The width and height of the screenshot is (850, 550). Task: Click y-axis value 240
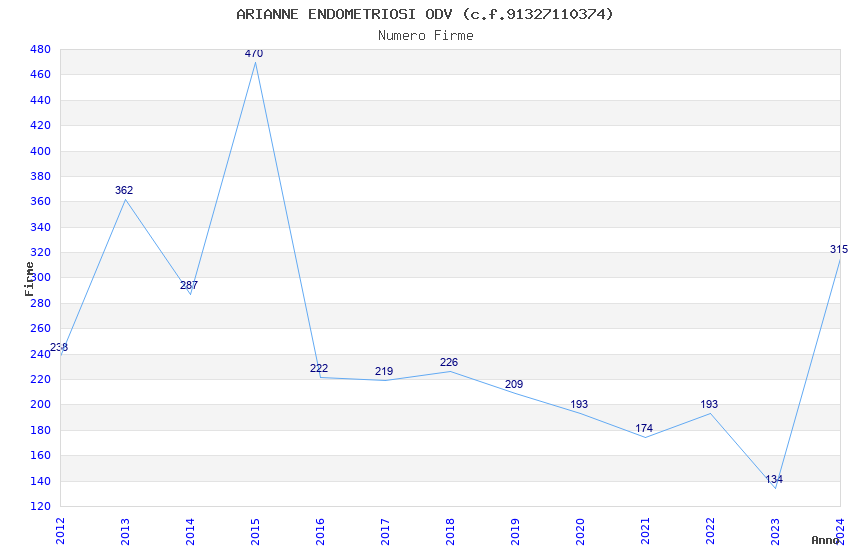pyautogui.click(x=40, y=354)
